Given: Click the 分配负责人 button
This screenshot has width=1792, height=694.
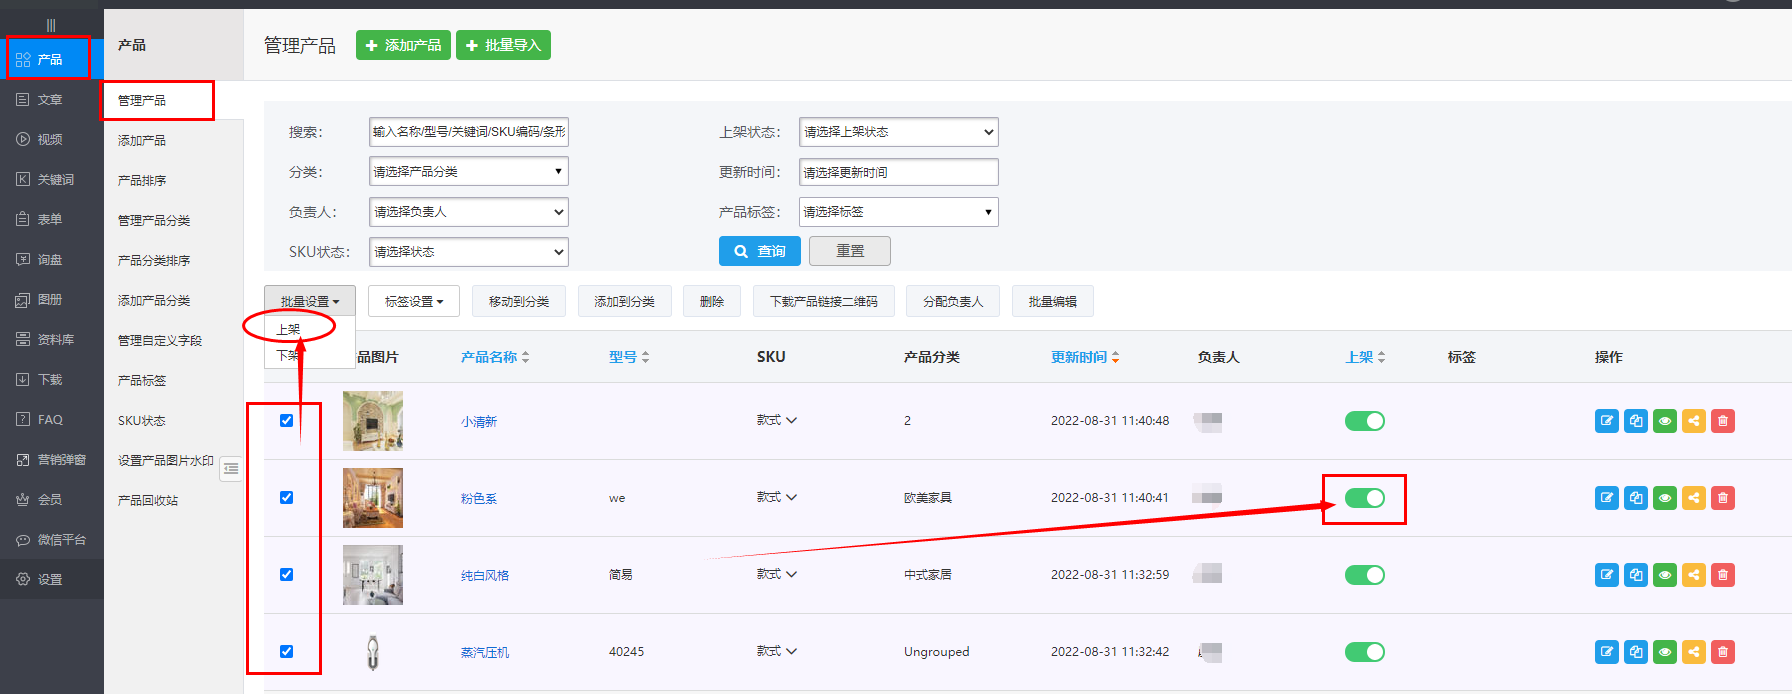Looking at the screenshot, I should 953,301.
